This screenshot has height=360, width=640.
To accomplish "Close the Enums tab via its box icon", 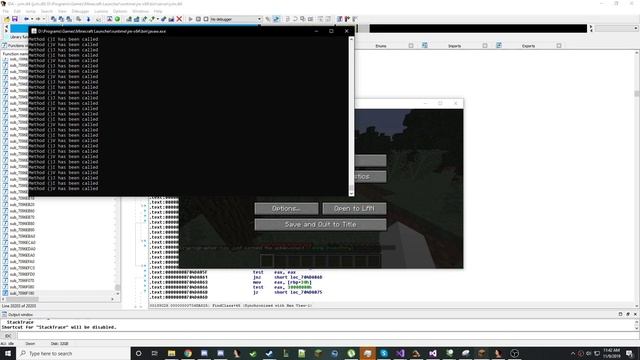I will [411, 46].
